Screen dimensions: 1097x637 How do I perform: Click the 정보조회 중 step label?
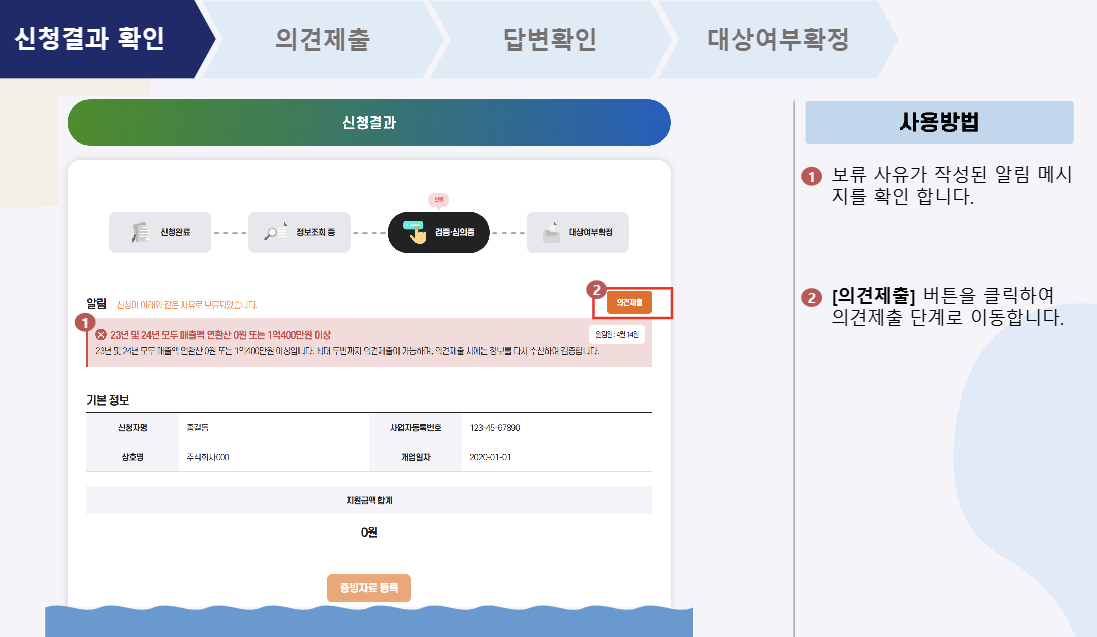tap(315, 232)
